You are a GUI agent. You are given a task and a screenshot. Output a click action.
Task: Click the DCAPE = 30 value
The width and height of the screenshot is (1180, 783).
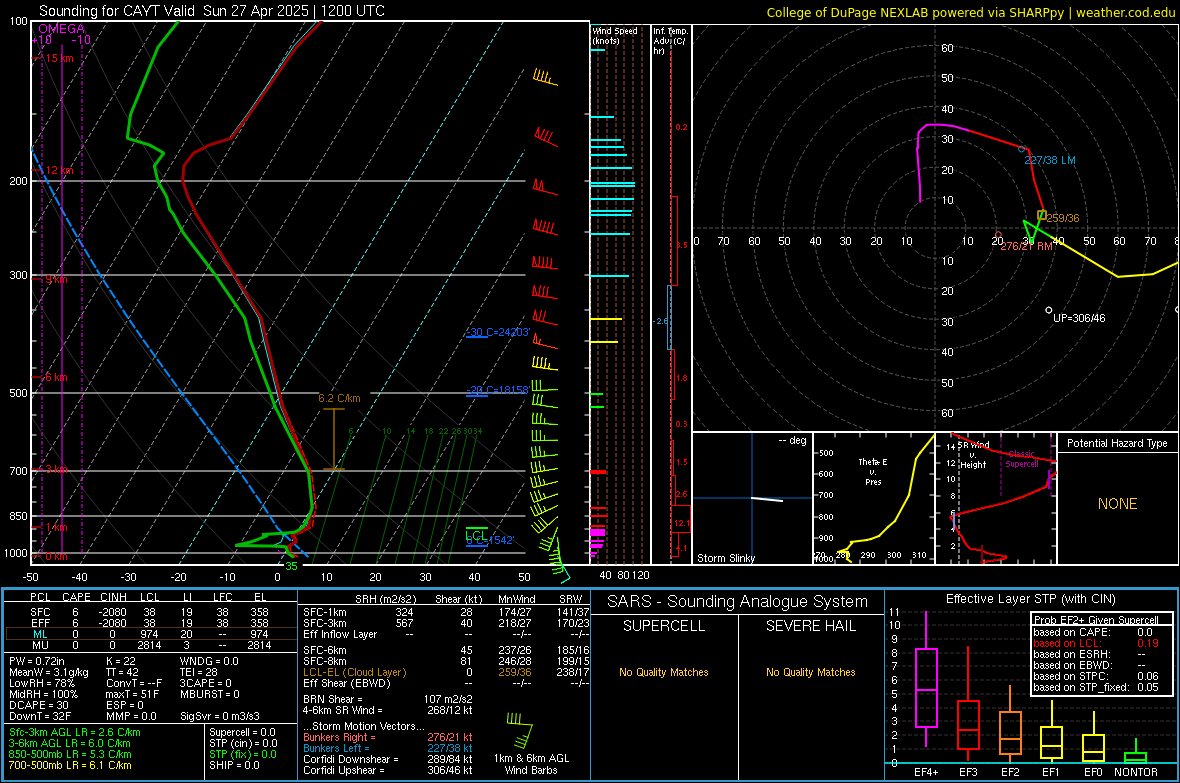39,705
